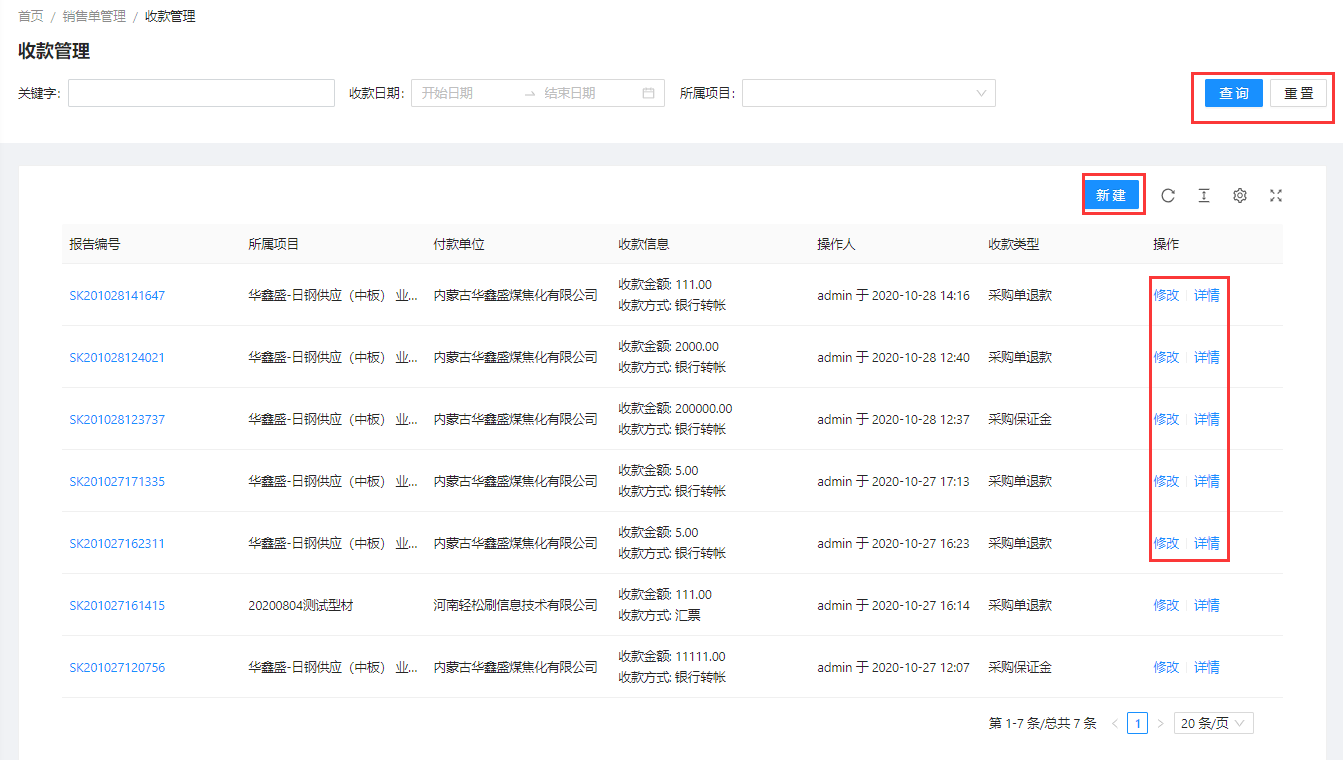
Task: Expand the 所属项目 dropdown
Action: click(868, 93)
